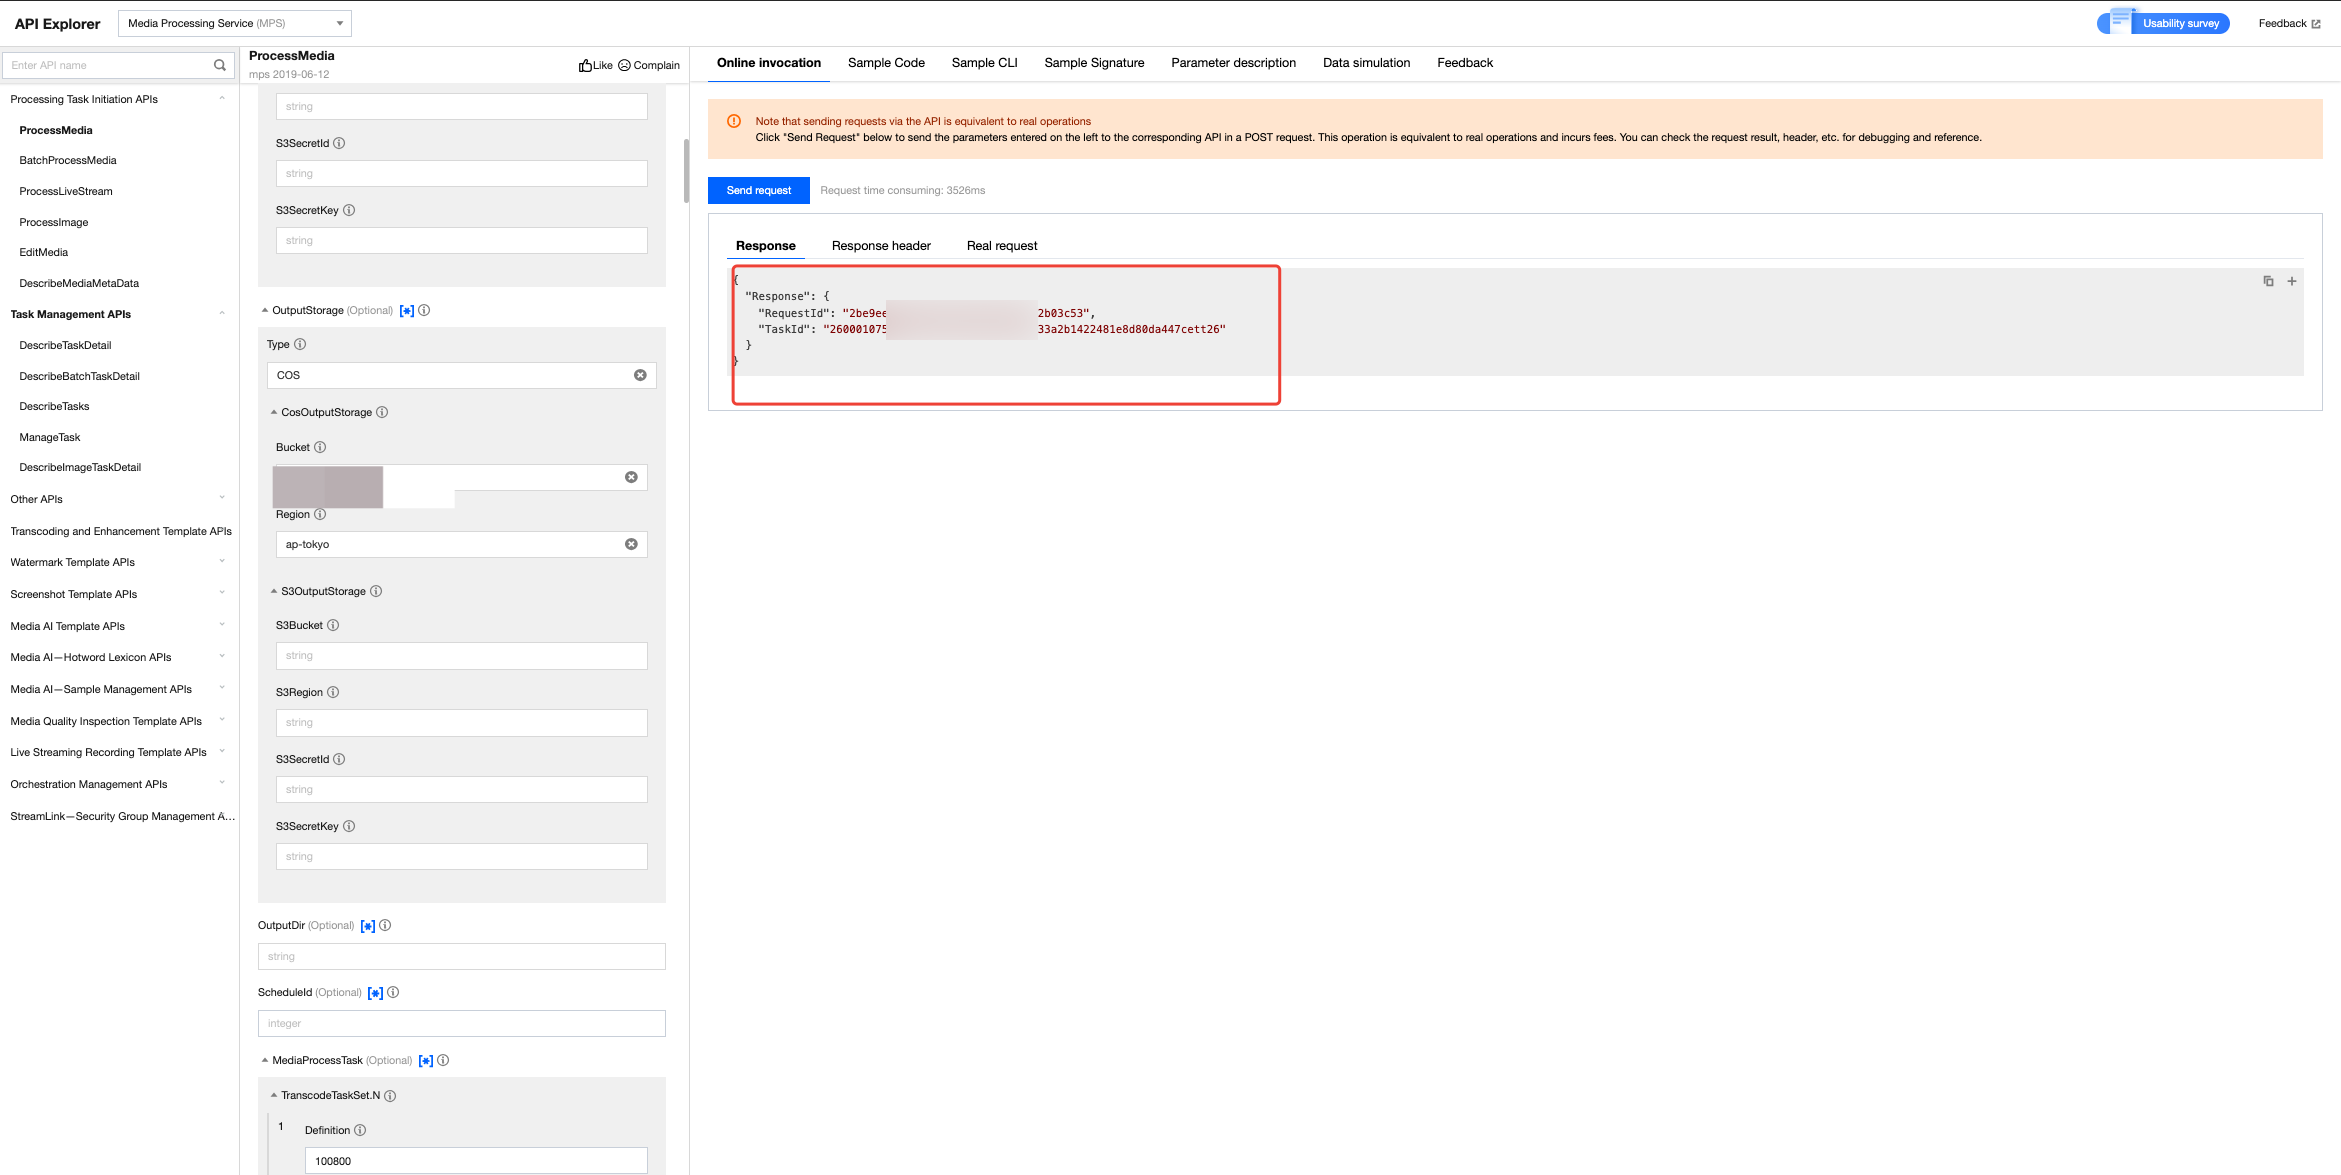Open Media Processing Service dropdown

[235, 24]
